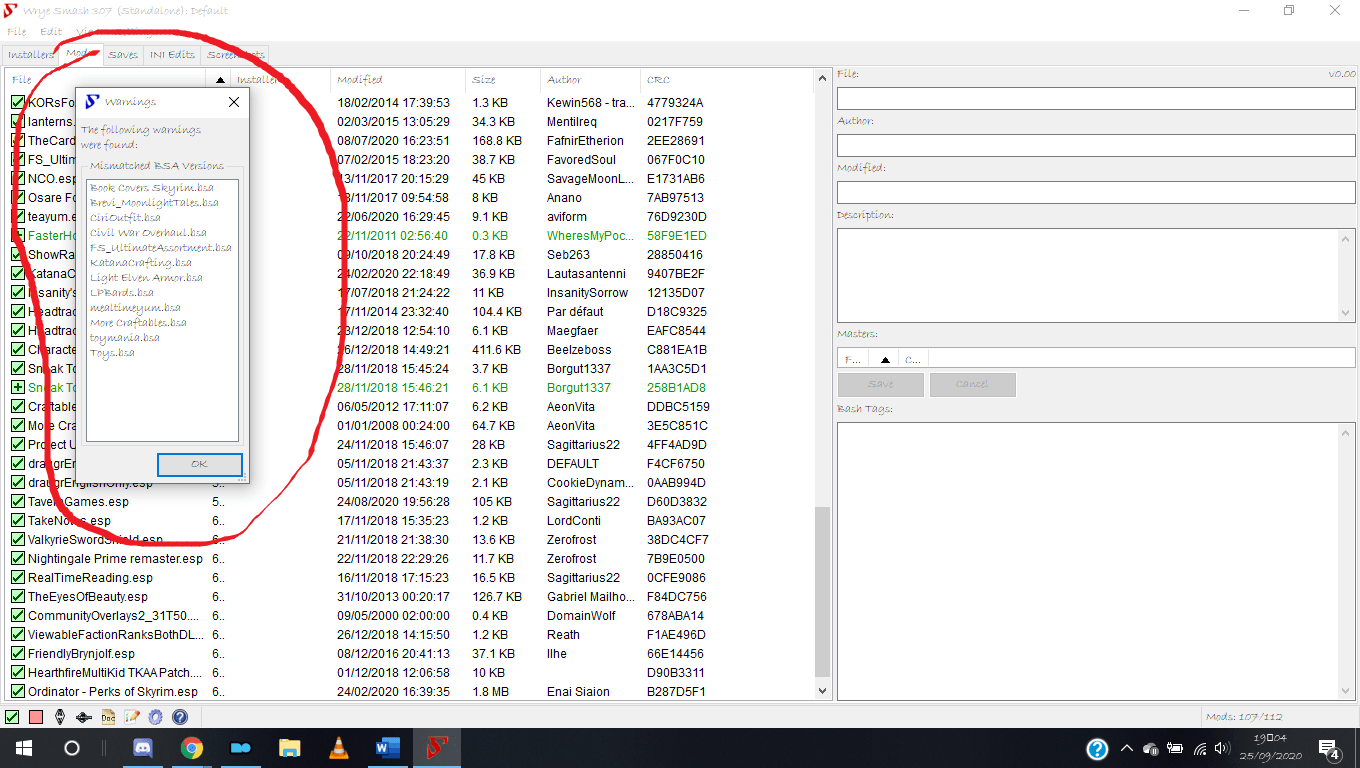The image size is (1360, 768).
Task: Click the pink square status bar icon
Action: point(36,717)
